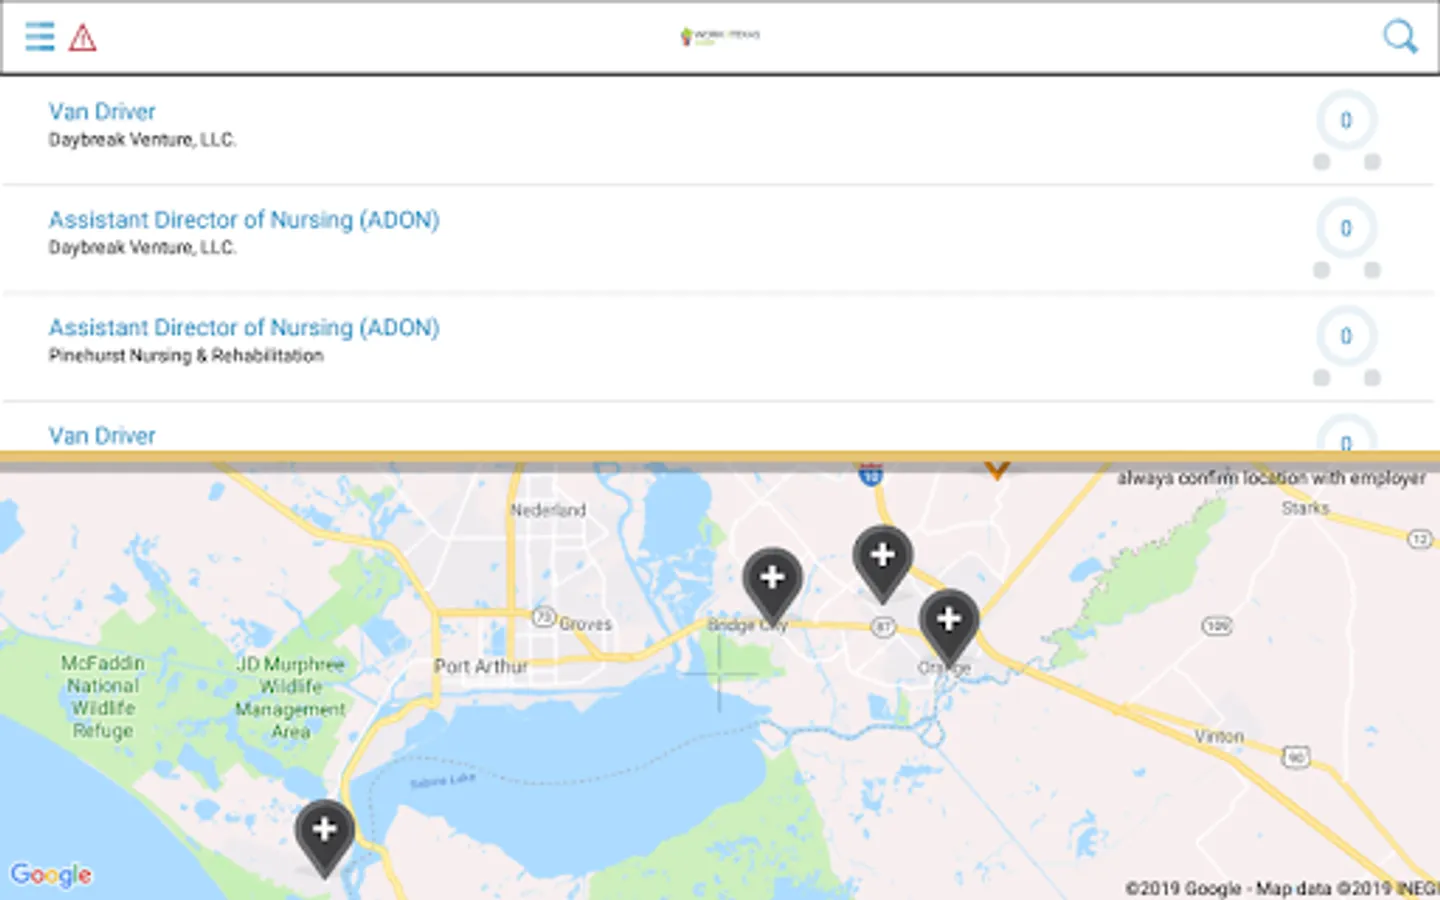Open the hamburger navigation menu
This screenshot has height=900, width=1440.
click(40, 37)
